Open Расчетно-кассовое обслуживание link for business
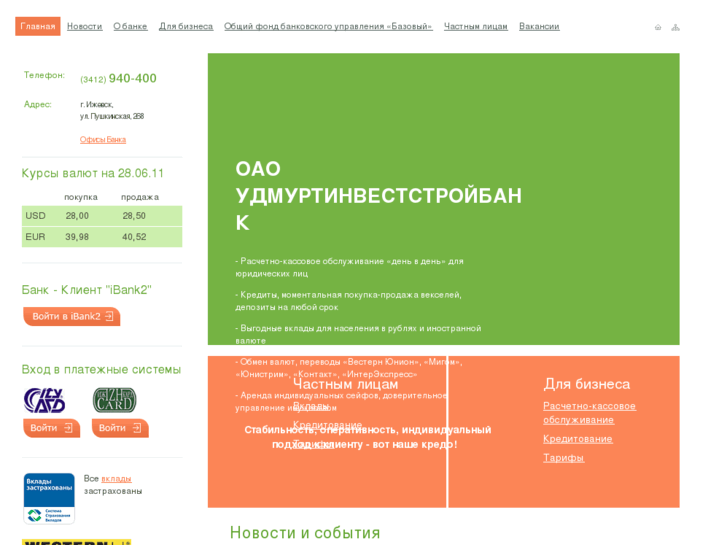 click(x=589, y=413)
